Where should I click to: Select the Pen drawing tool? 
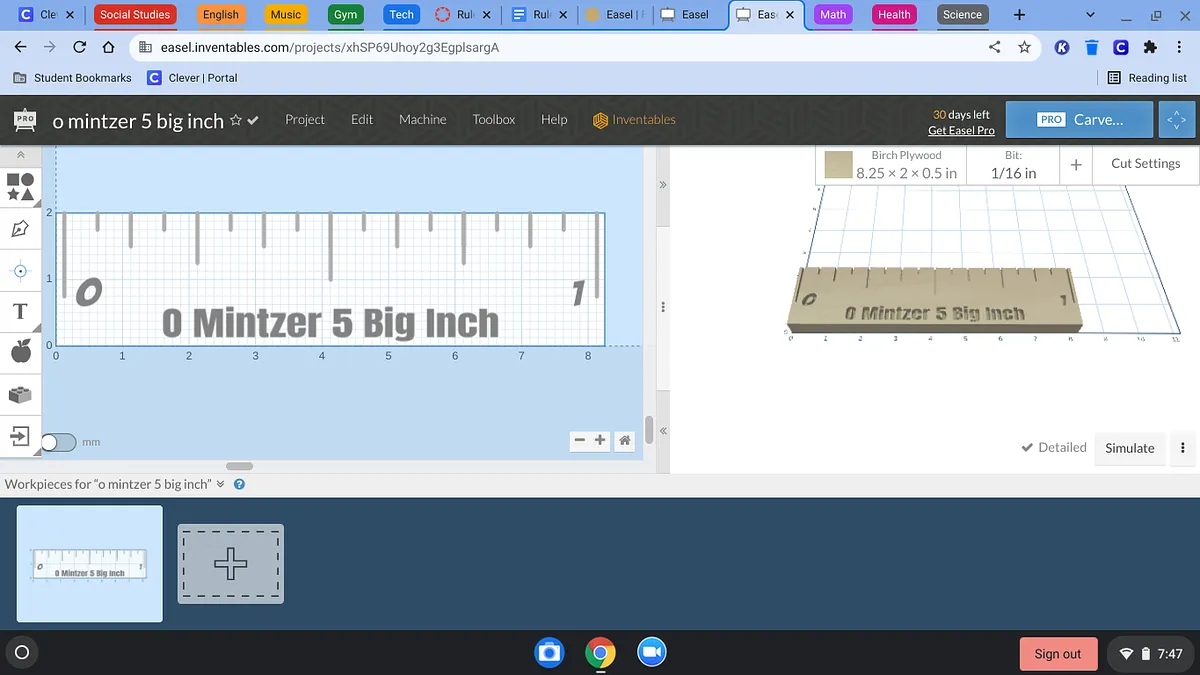[20, 229]
